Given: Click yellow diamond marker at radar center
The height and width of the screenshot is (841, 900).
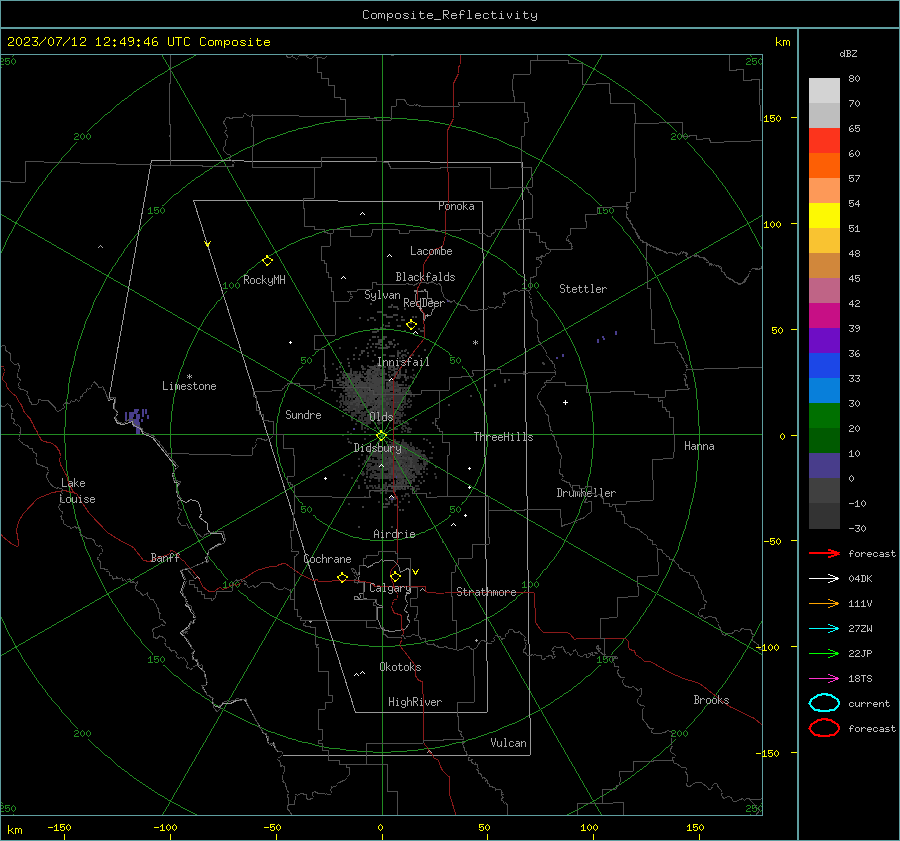Looking at the screenshot, I should coord(381,436).
